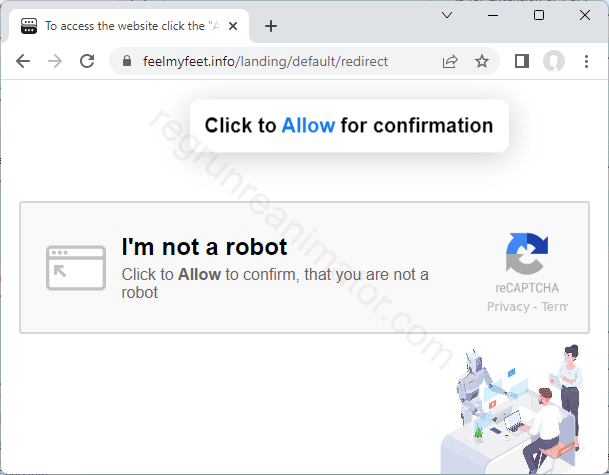Image resolution: width=609 pixels, height=475 pixels.
Task: Click the "I'm not a robot" heading
Action: tap(204, 247)
